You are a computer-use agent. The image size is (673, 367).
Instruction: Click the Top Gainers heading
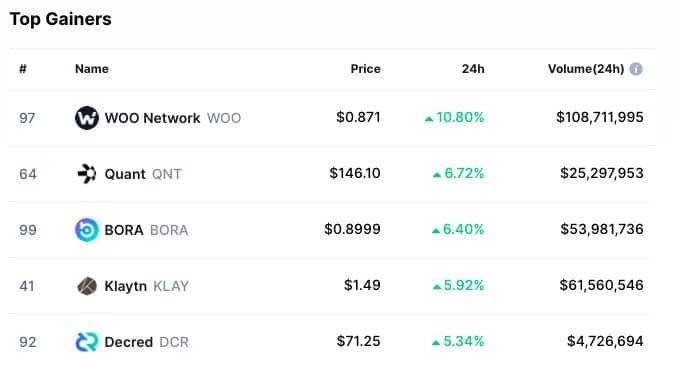point(61,19)
